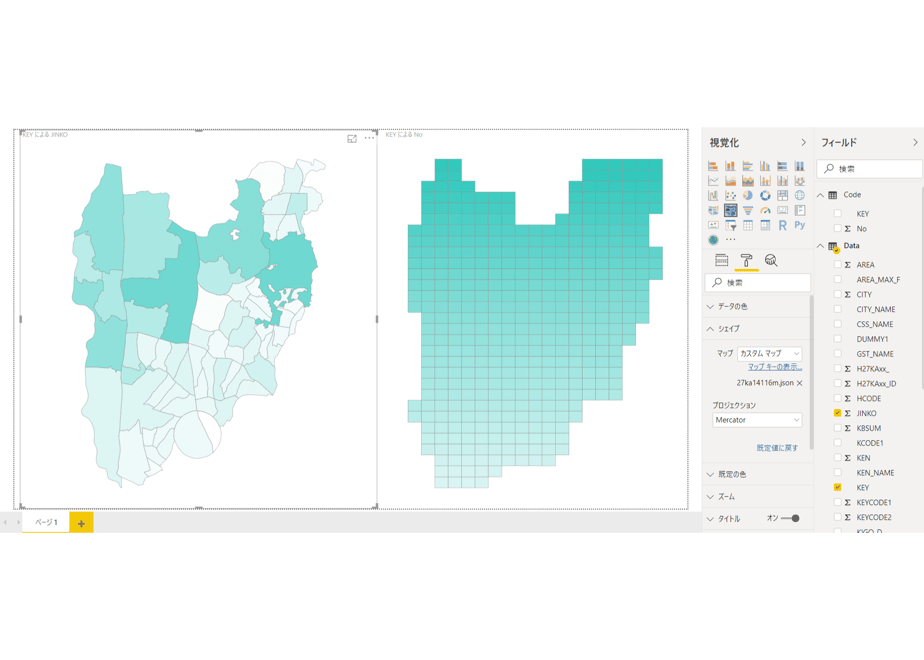The height and width of the screenshot is (660, 924).
Task: Open focus mode for JINKO map
Action: pyautogui.click(x=352, y=138)
